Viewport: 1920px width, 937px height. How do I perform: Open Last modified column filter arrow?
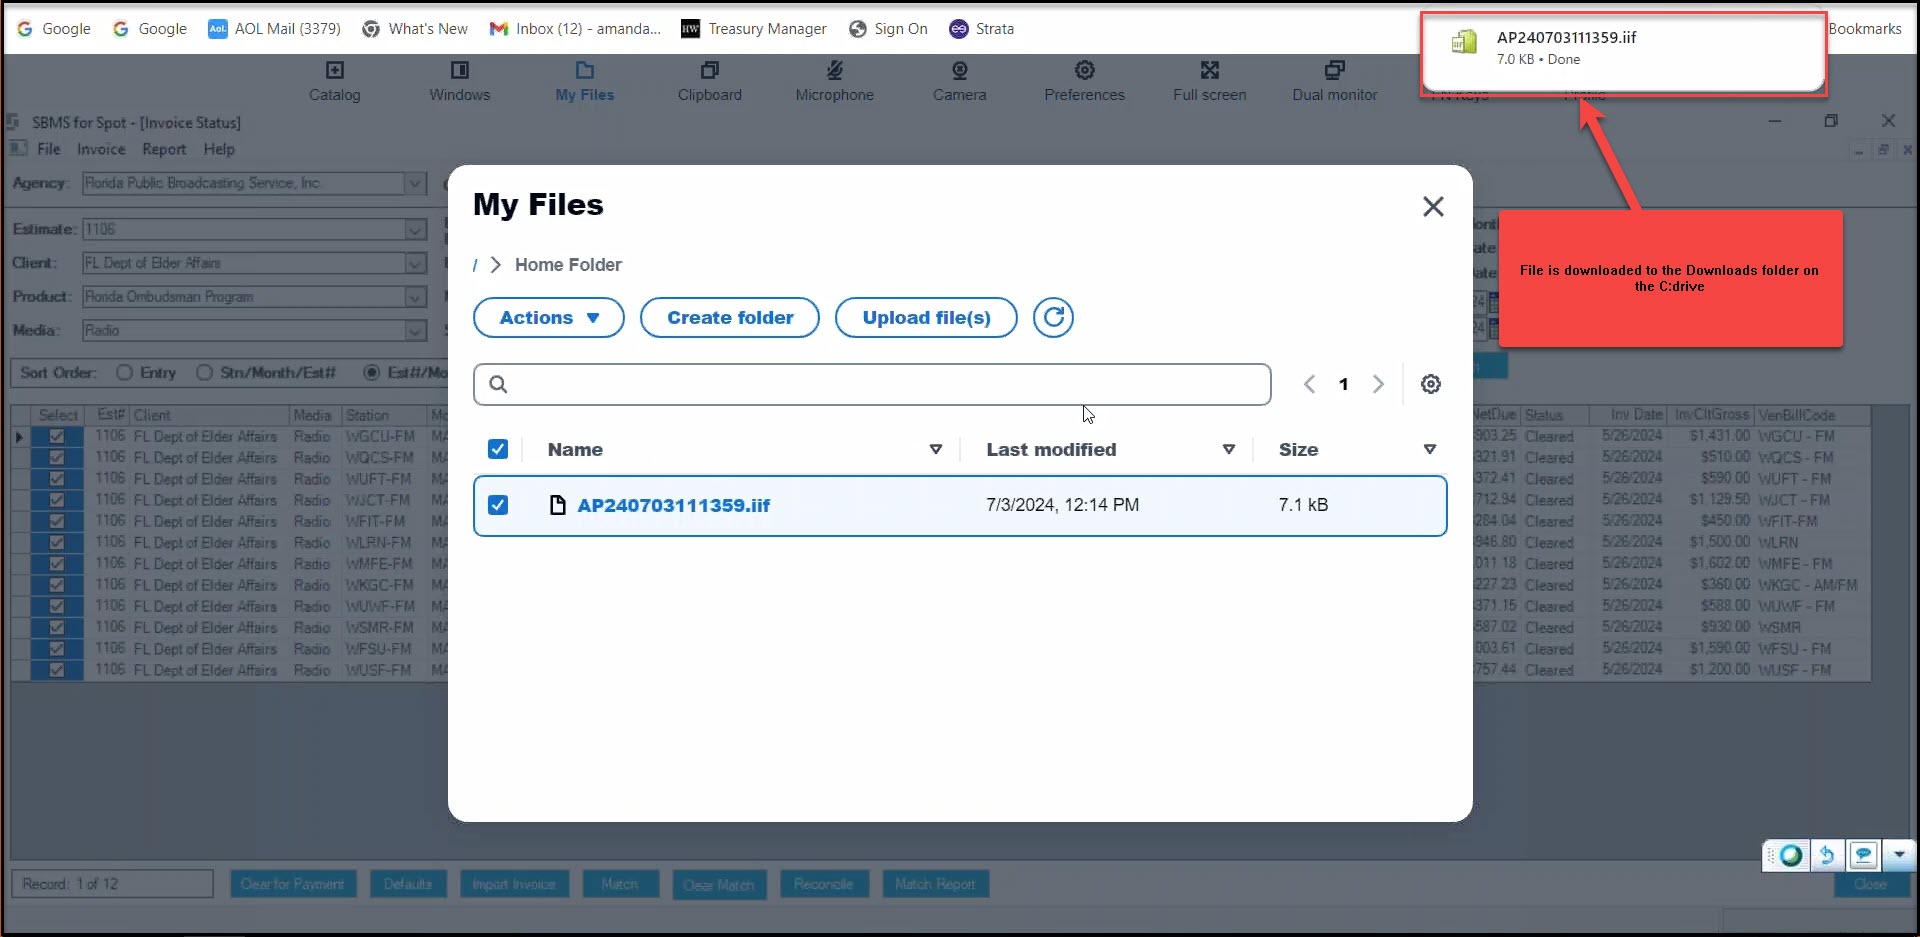tap(1229, 449)
